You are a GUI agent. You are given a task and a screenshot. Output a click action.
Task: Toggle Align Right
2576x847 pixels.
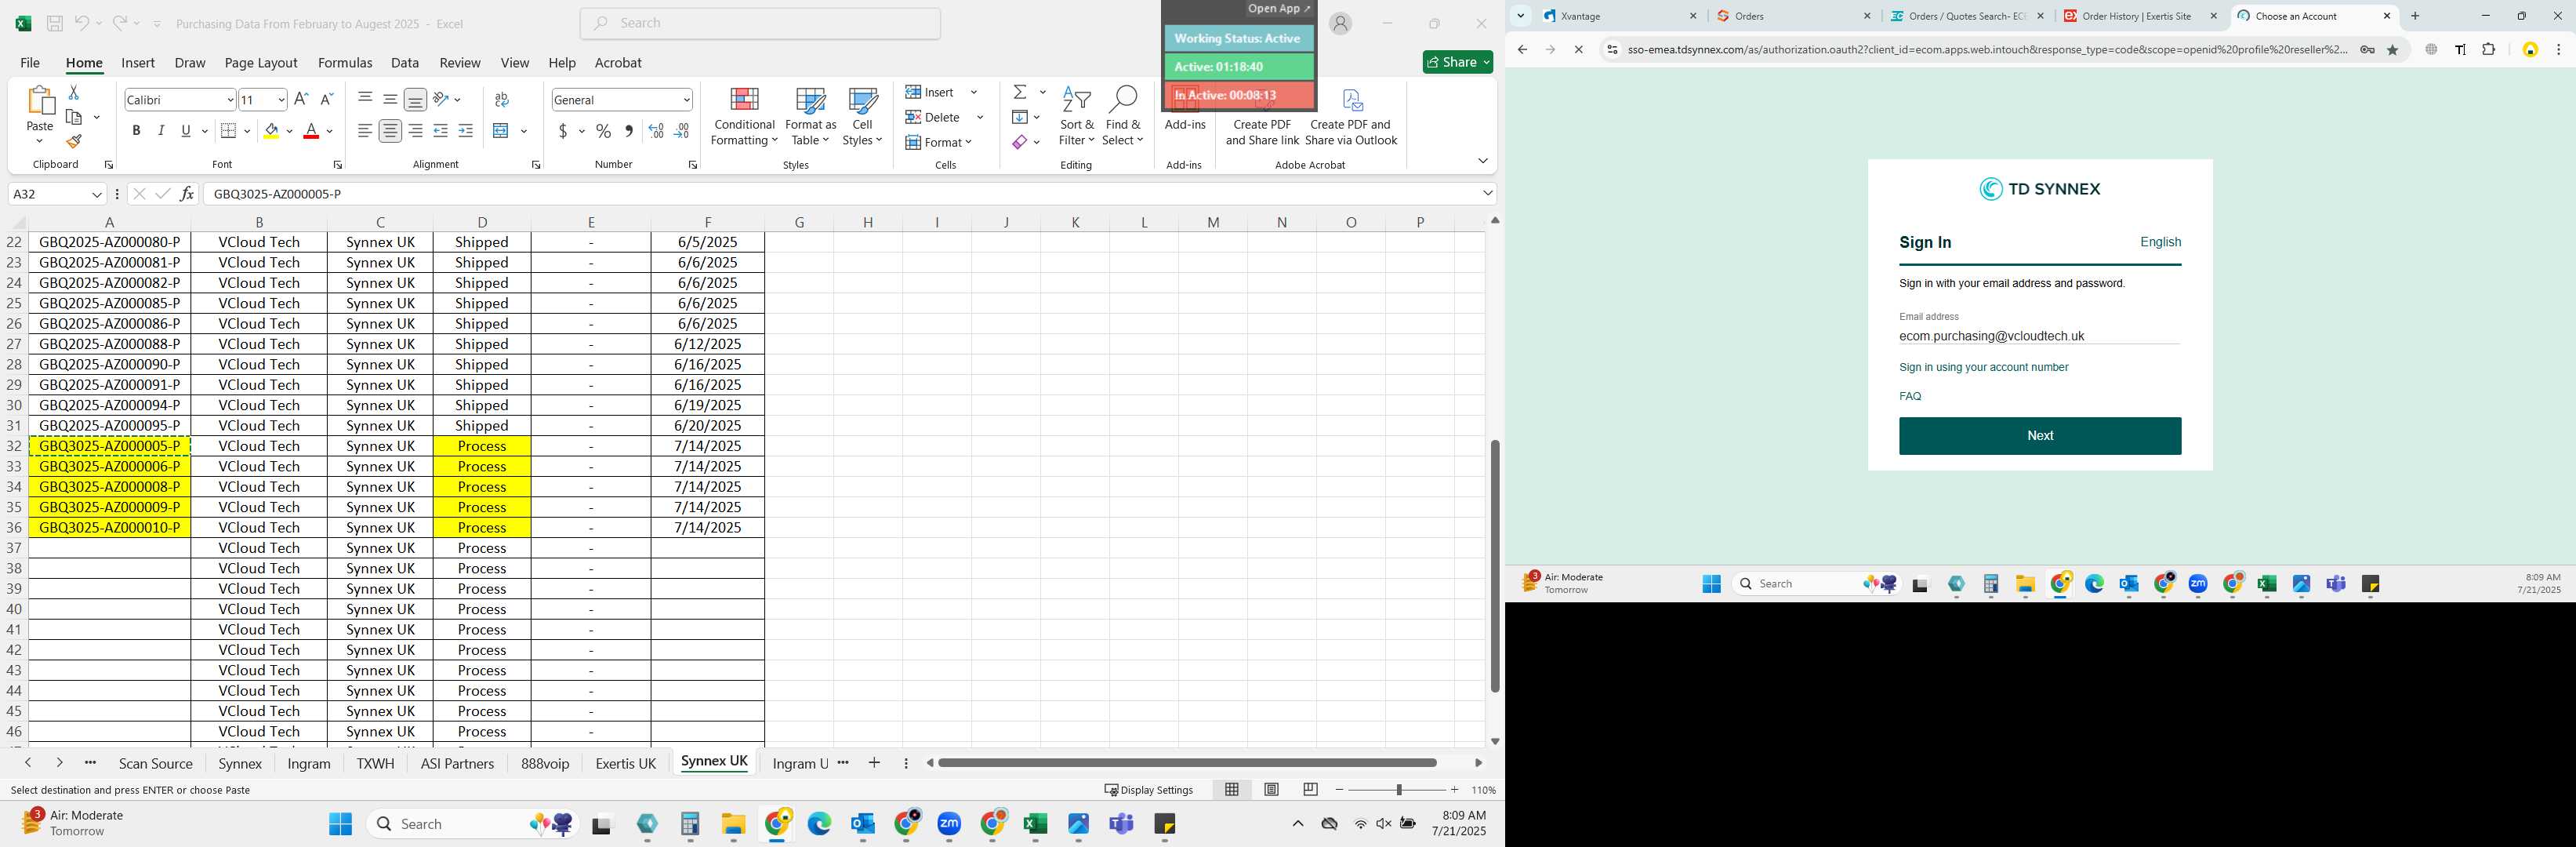[415, 131]
